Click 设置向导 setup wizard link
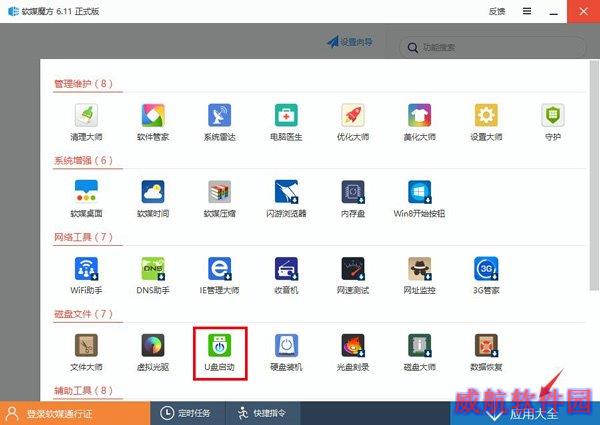 [350, 41]
